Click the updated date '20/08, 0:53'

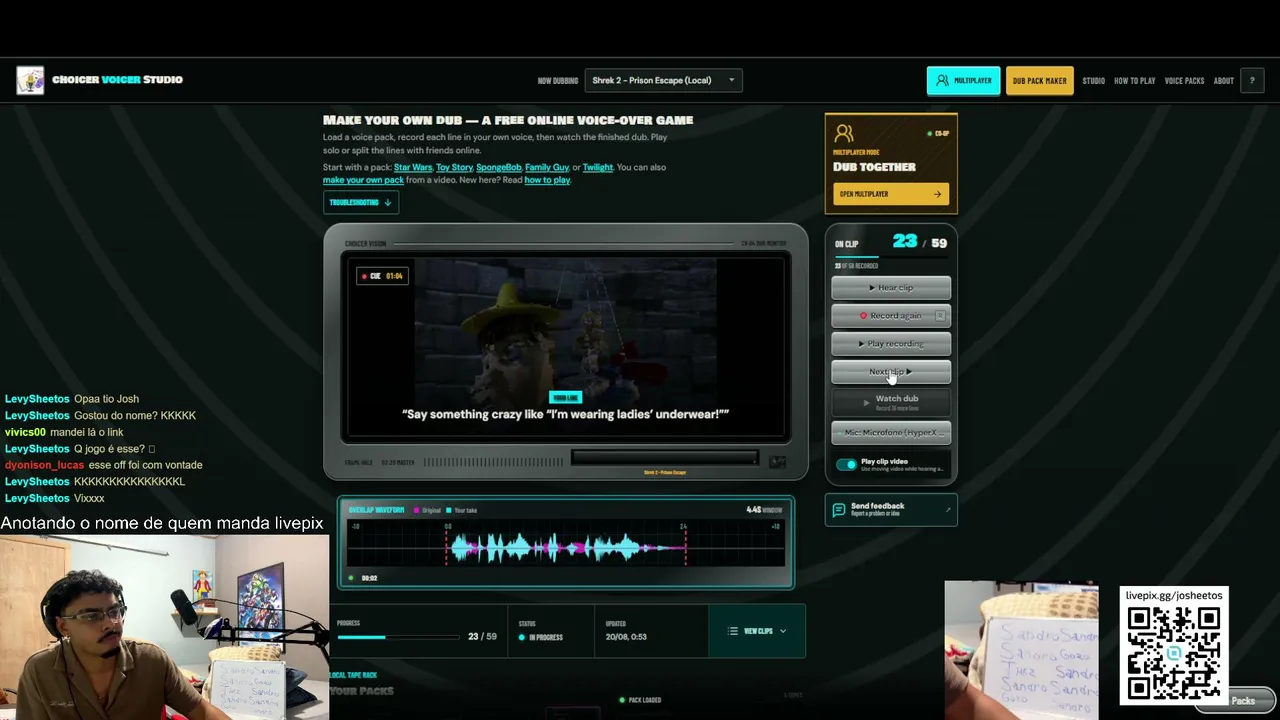(626, 637)
